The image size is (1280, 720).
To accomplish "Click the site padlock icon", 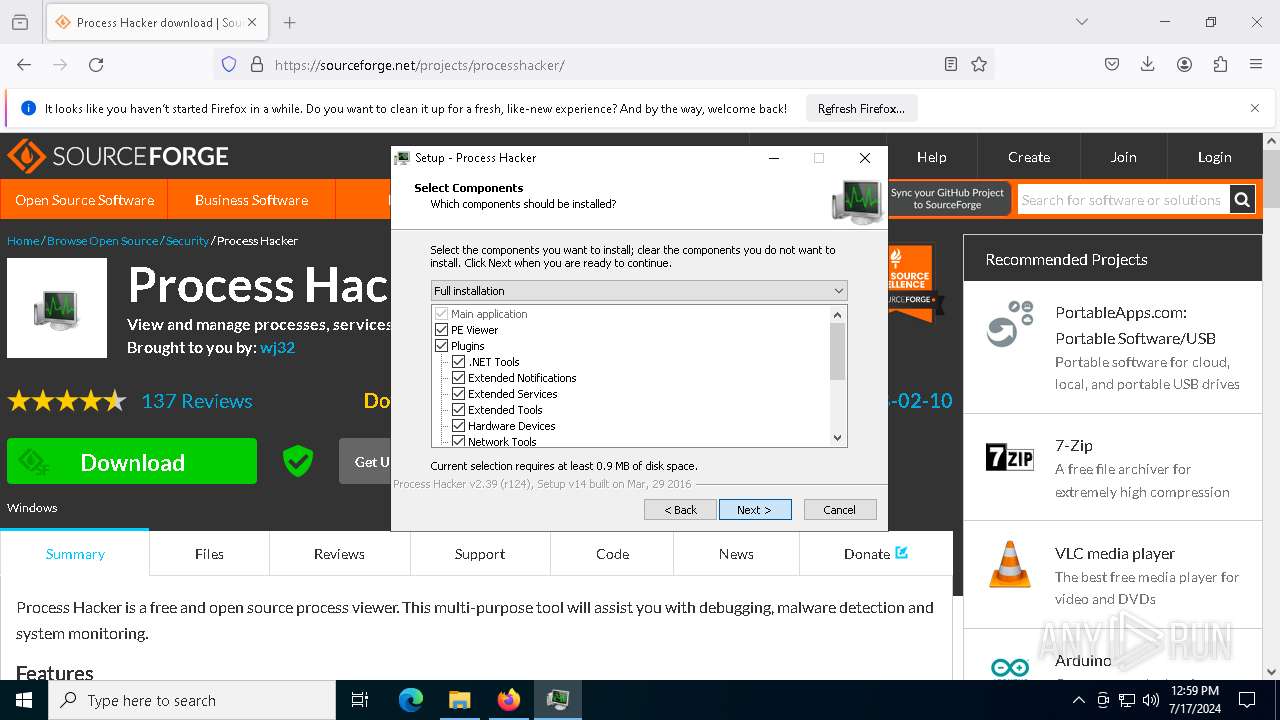I will (x=257, y=64).
